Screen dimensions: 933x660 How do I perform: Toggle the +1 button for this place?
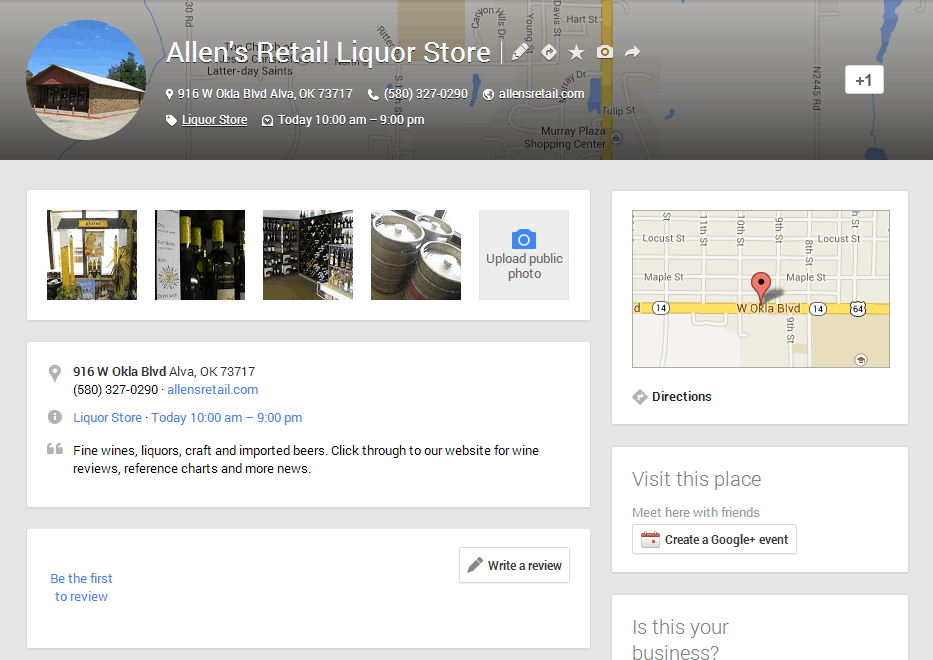coord(863,79)
